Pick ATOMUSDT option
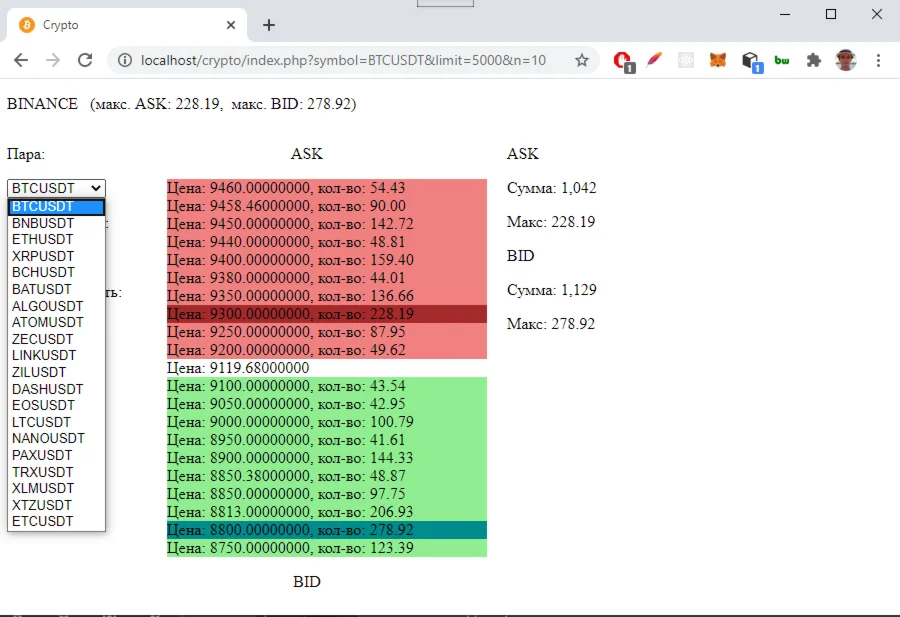This screenshot has height=617, width=900. tap(56, 323)
